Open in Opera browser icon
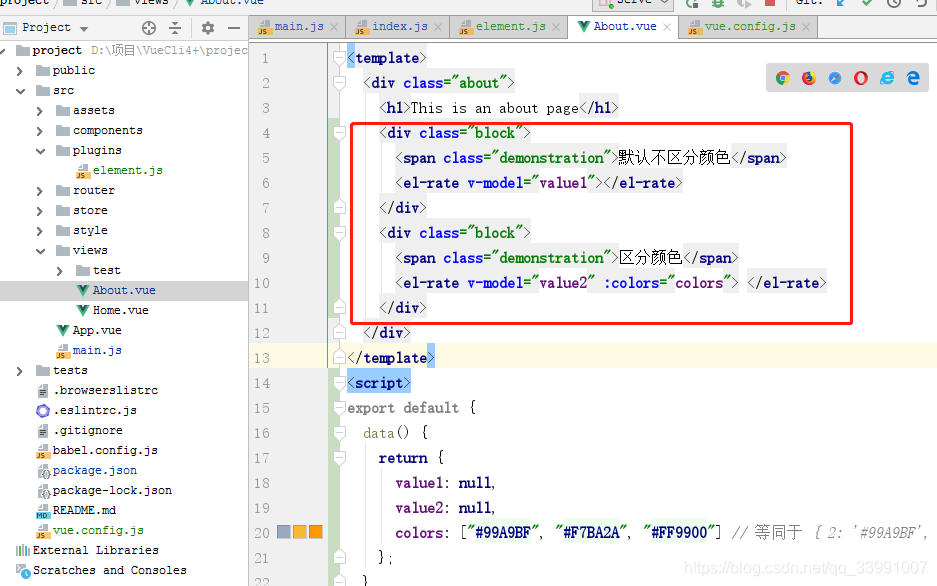Viewport: 937px width, 586px height. pos(861,78)
